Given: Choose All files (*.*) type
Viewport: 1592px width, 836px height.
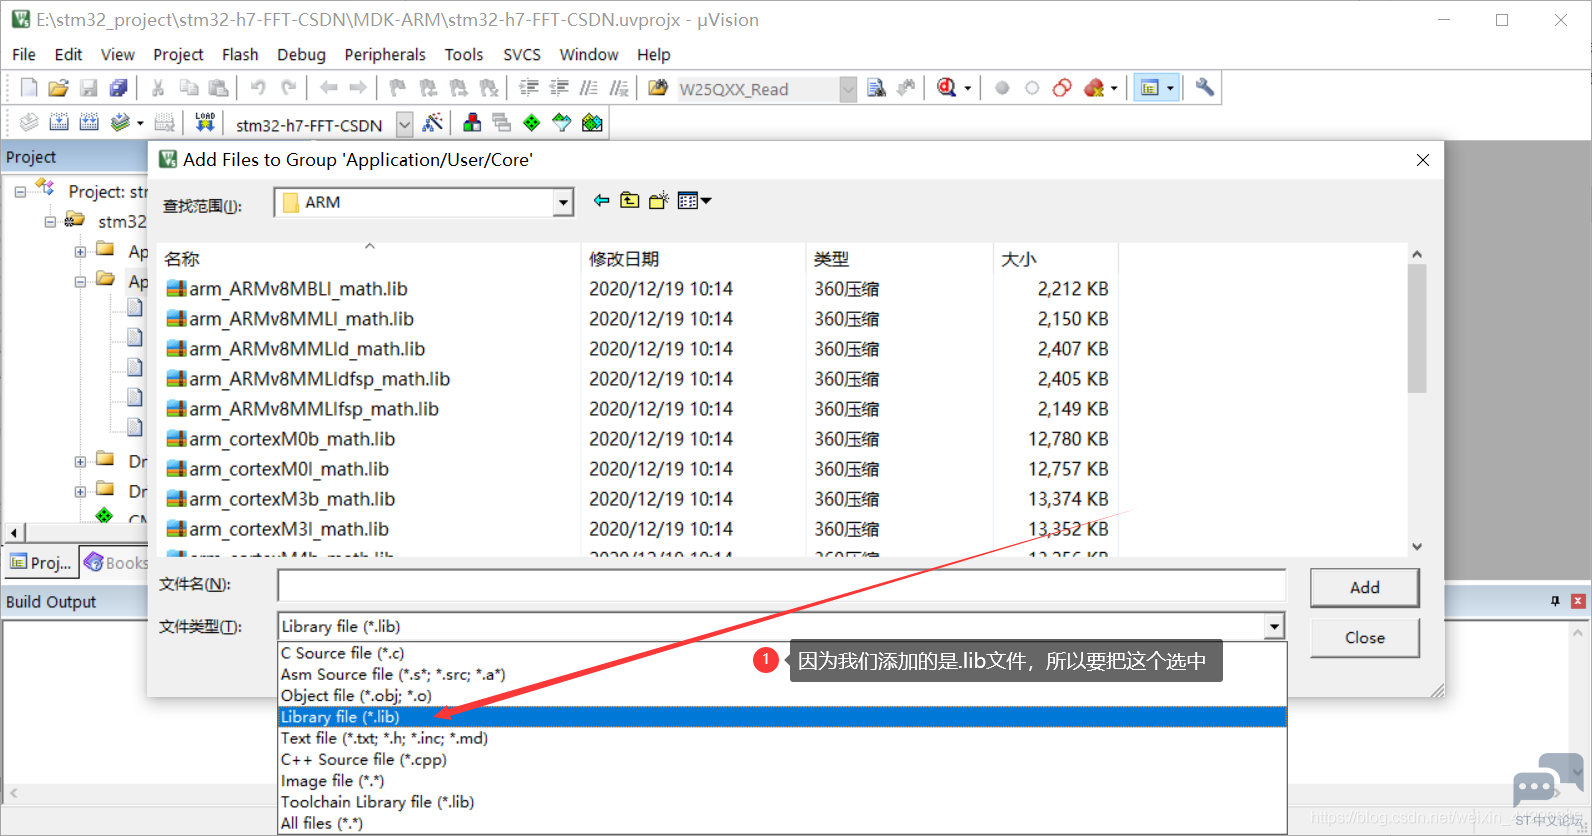Looking at the screenshot, I should click(782, 823).
